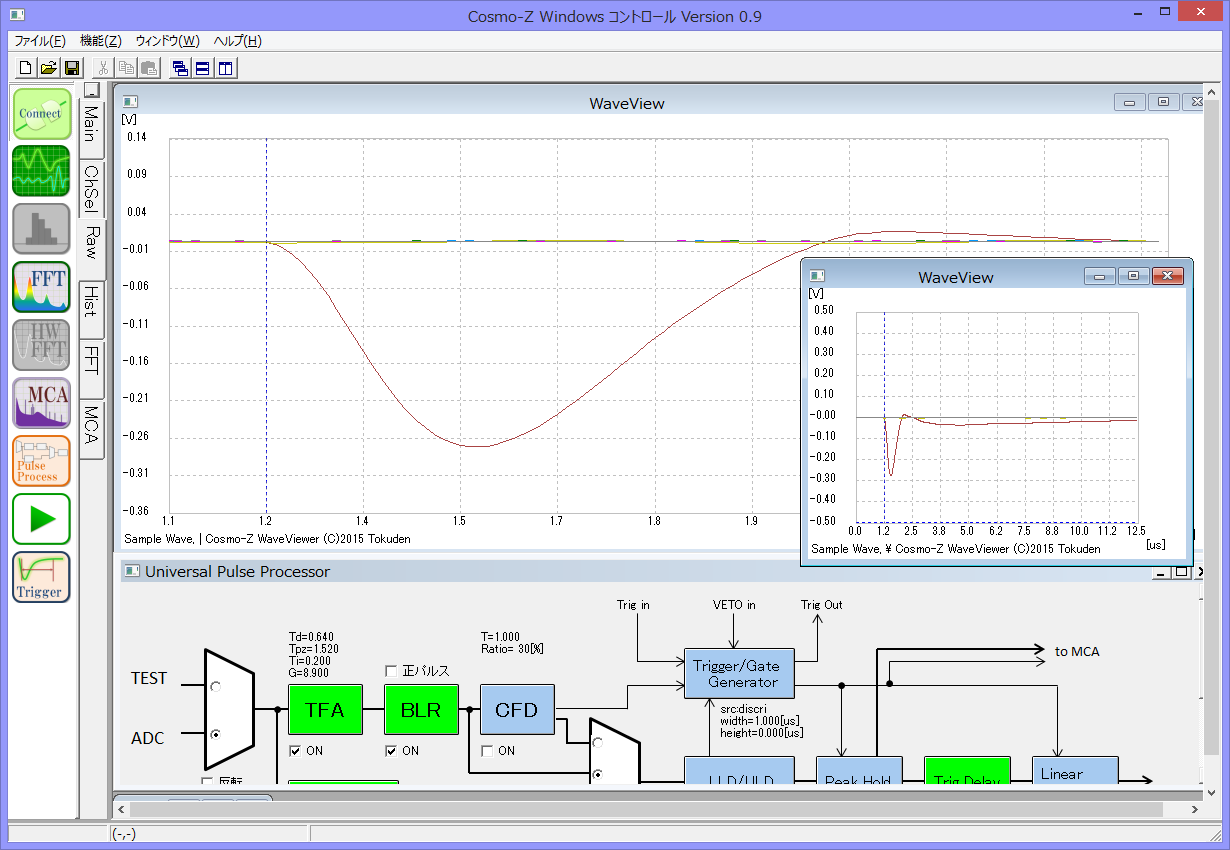Image resolution: width=1230 pixels, height=850 pixels.
Task: Enable the CFD ON checkbox
Action: (x=487, y=751)
